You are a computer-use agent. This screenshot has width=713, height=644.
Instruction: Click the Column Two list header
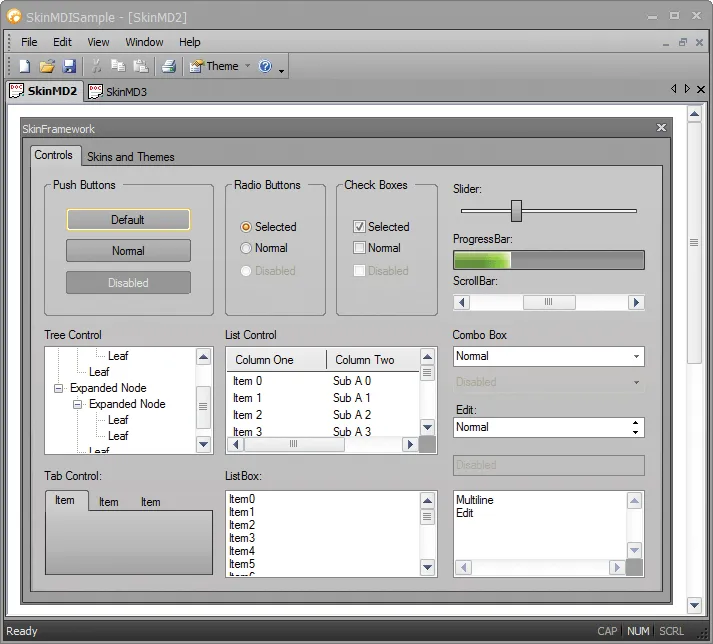click(373, 360)
